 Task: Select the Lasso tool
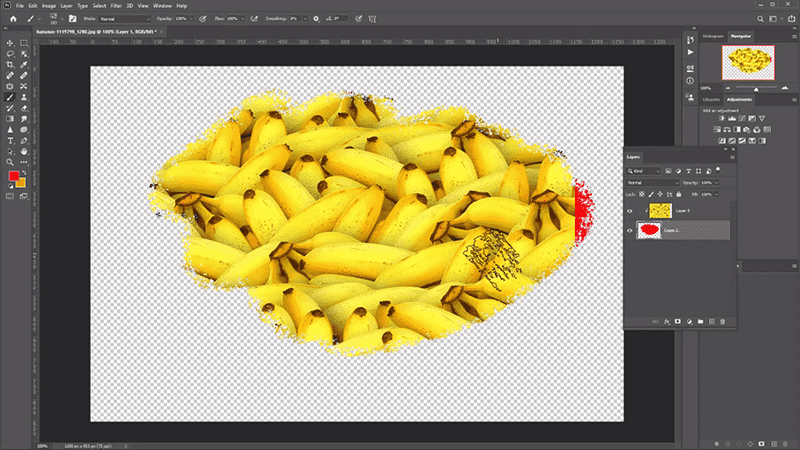(10, 54)
